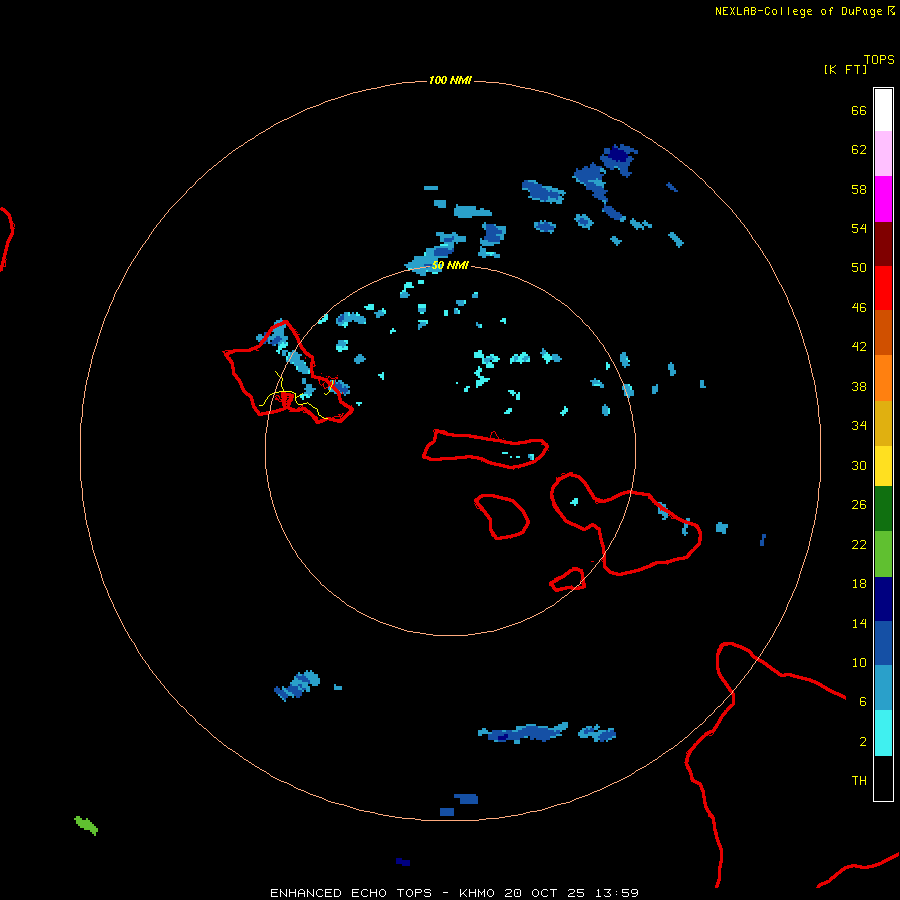The image size is (900, 900).
Task: Click the 66 scale value
Action: click(x=859, y=110)
